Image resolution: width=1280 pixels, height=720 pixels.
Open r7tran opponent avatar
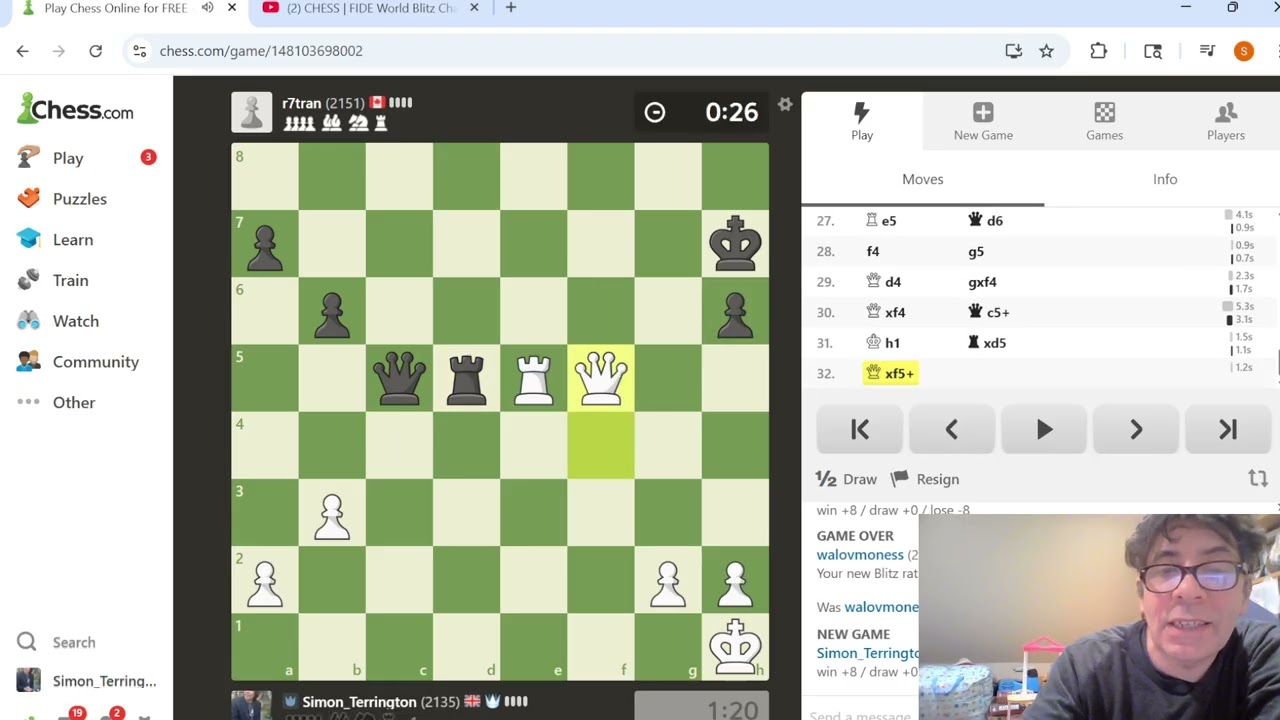coord(251,112)
